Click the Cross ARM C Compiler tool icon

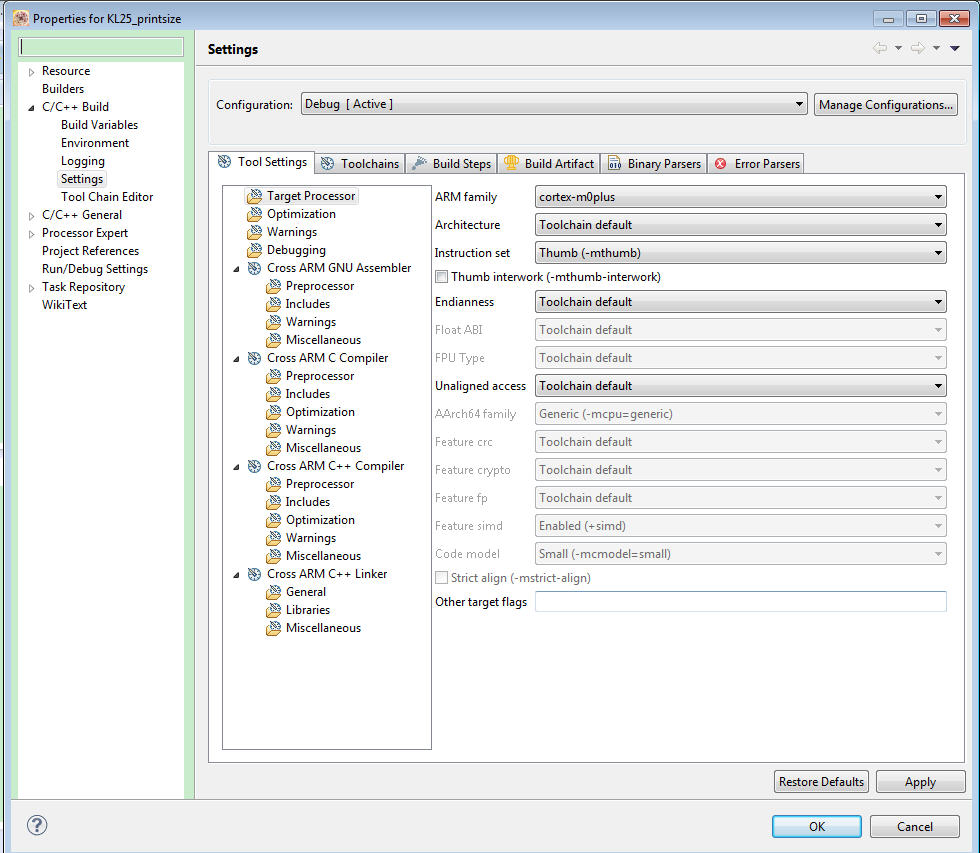(254, 358)
